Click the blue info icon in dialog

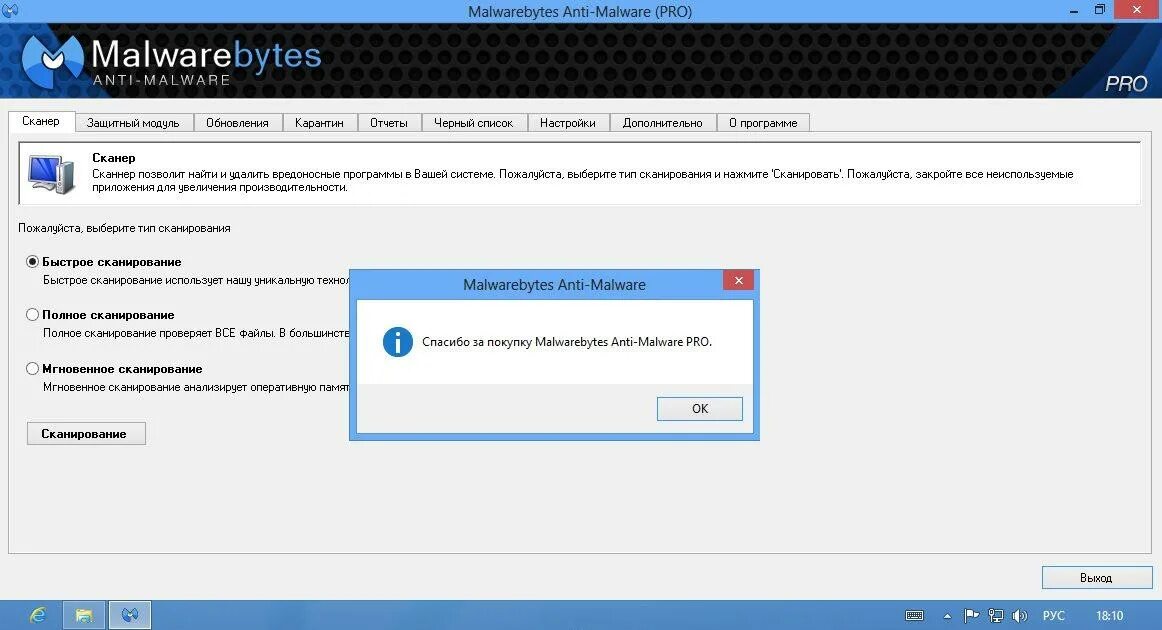(x=397, y=342)
